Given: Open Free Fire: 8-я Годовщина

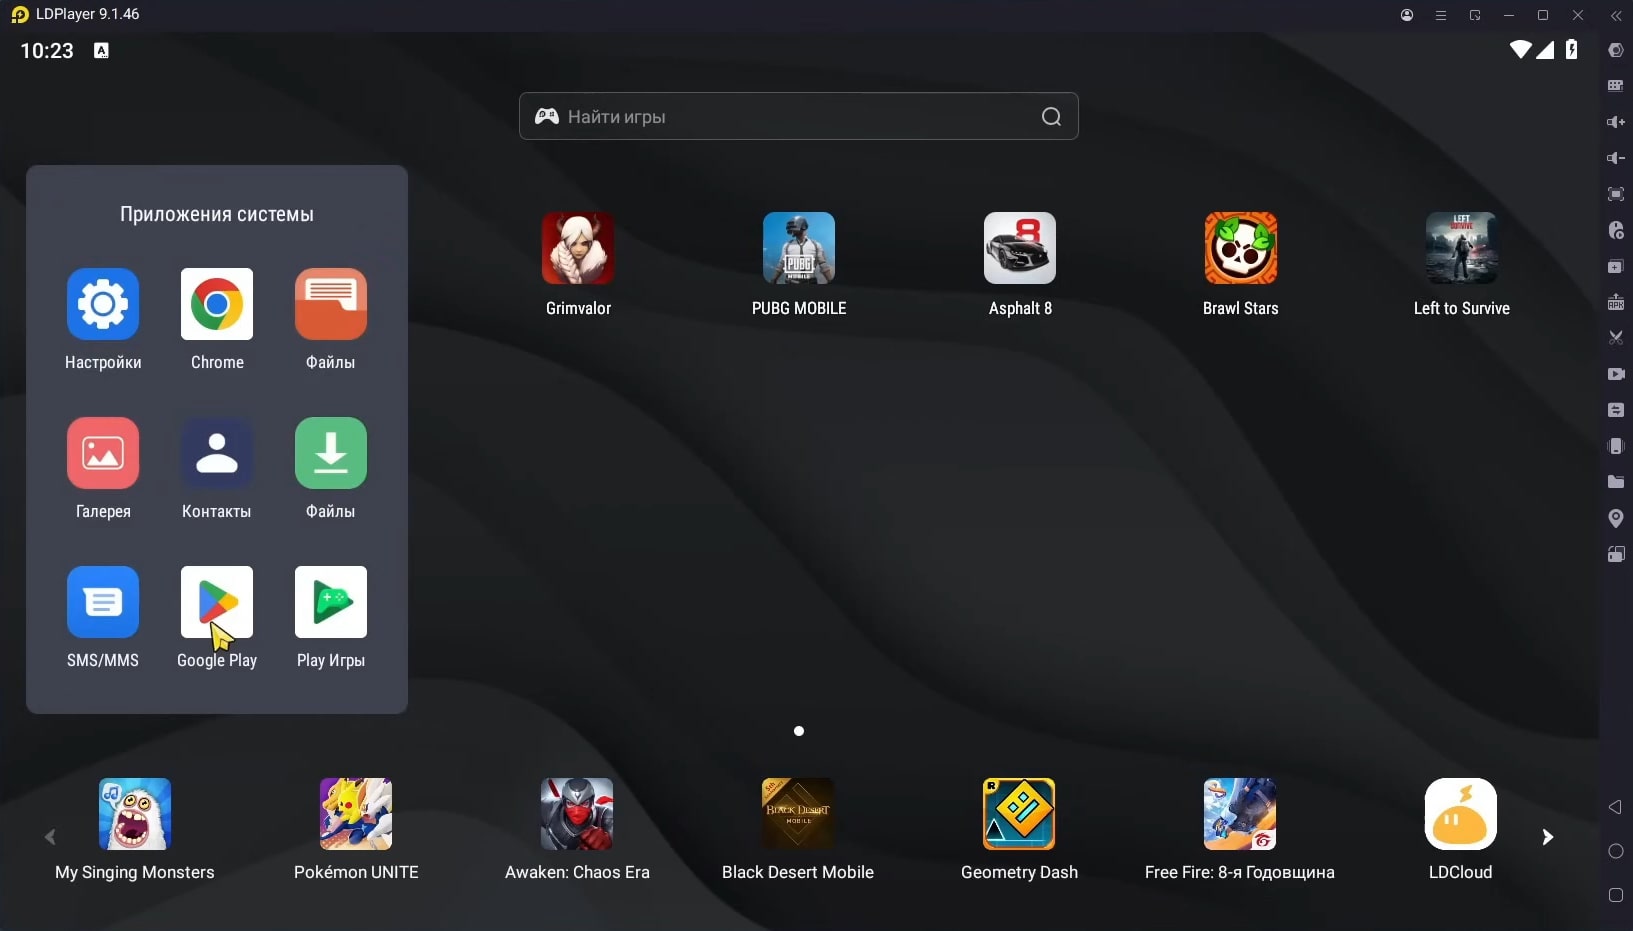Looking at the screenshot, I should 1240,814.
